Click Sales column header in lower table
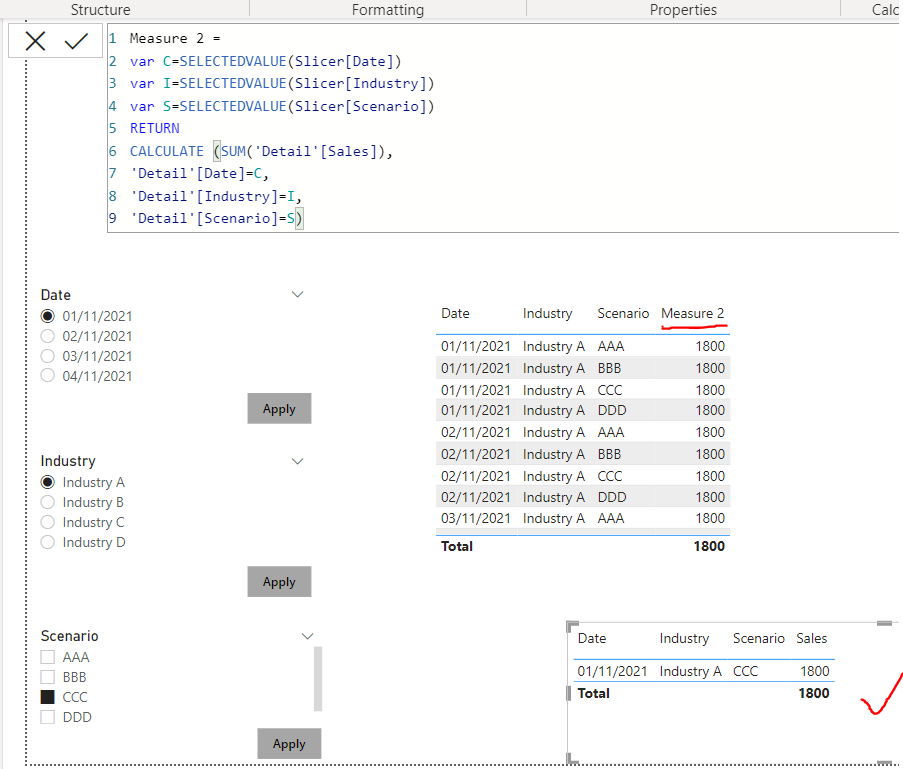903x769 pixels. (x=811, y=638)
